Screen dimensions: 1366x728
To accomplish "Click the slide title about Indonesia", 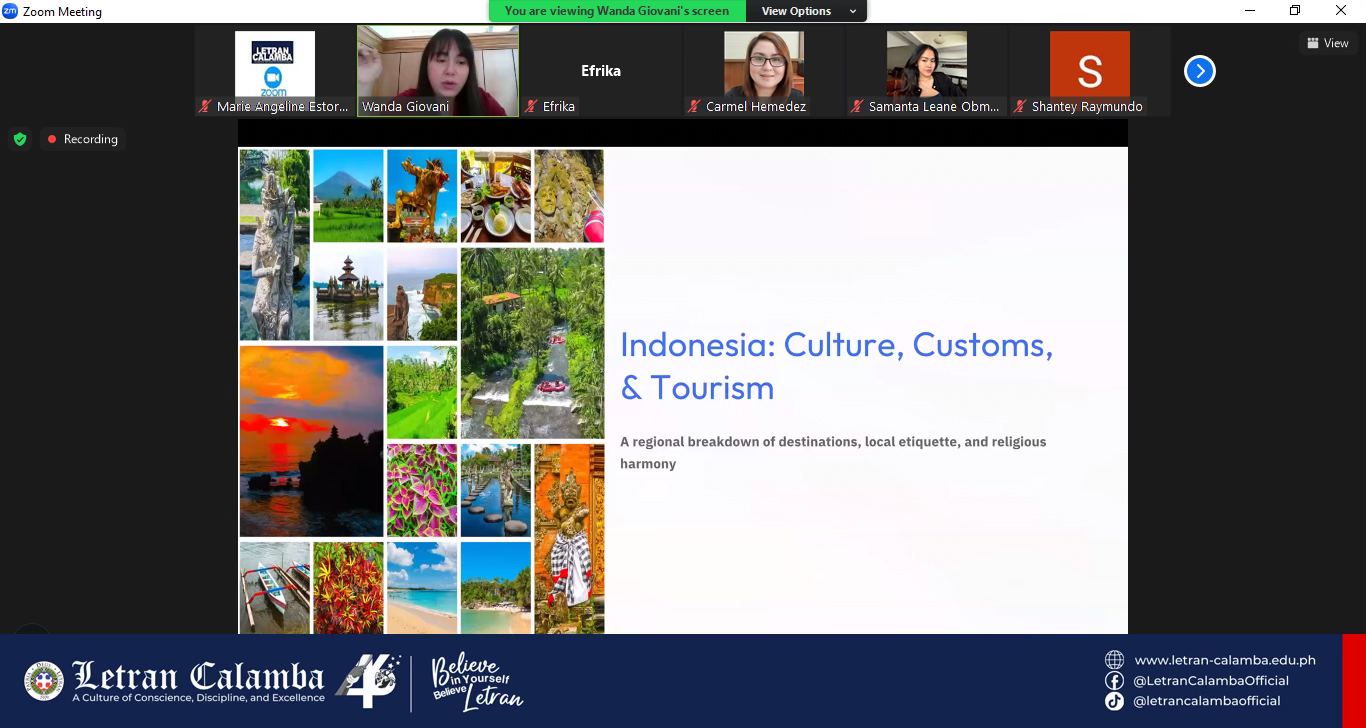I will 836,365.
